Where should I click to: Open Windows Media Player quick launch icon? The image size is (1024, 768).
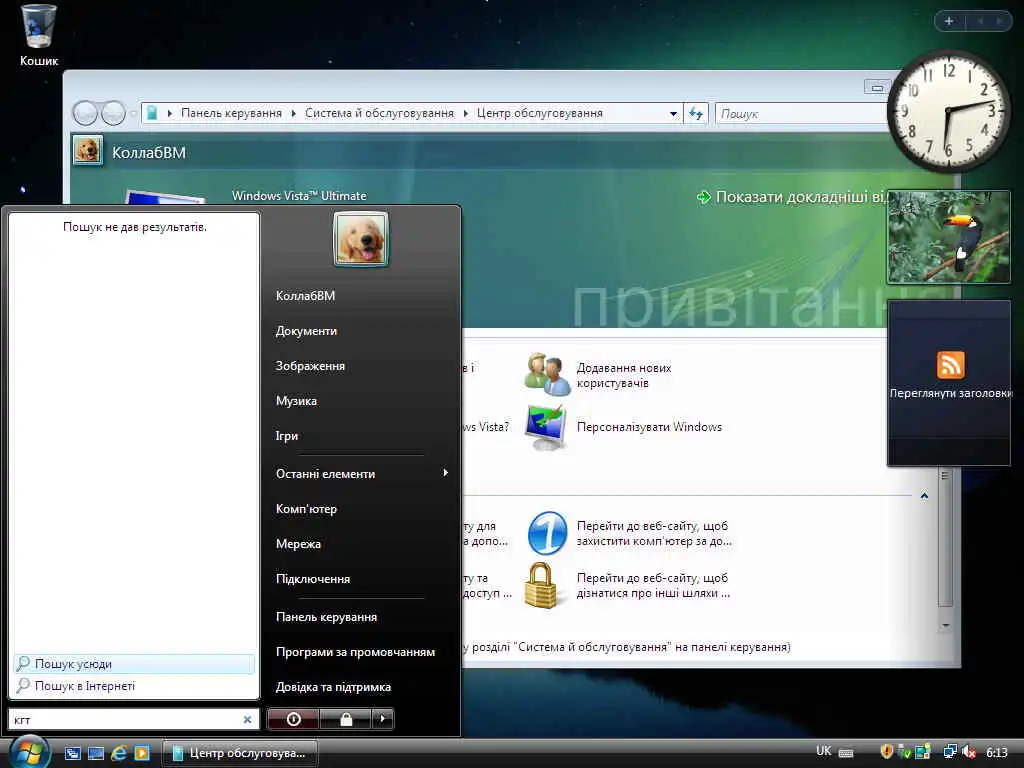tap(142, 753)
